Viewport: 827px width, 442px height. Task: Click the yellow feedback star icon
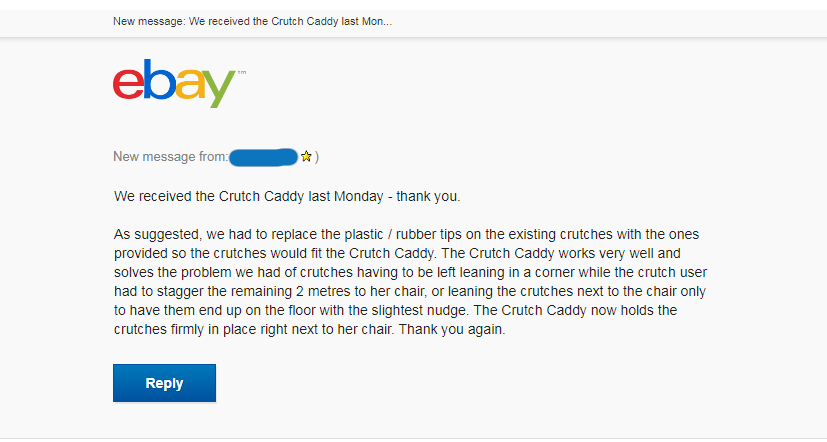(306, 157)
